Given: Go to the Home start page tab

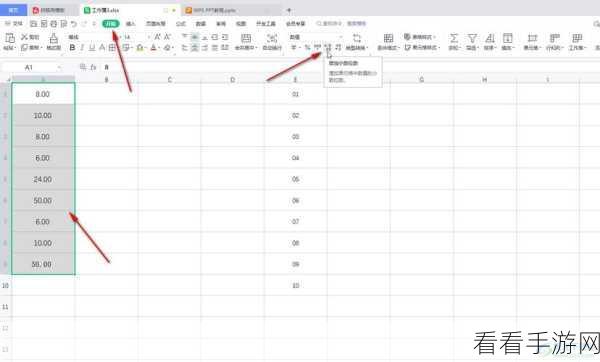Looking at the screenshot, I should [13, 10].
